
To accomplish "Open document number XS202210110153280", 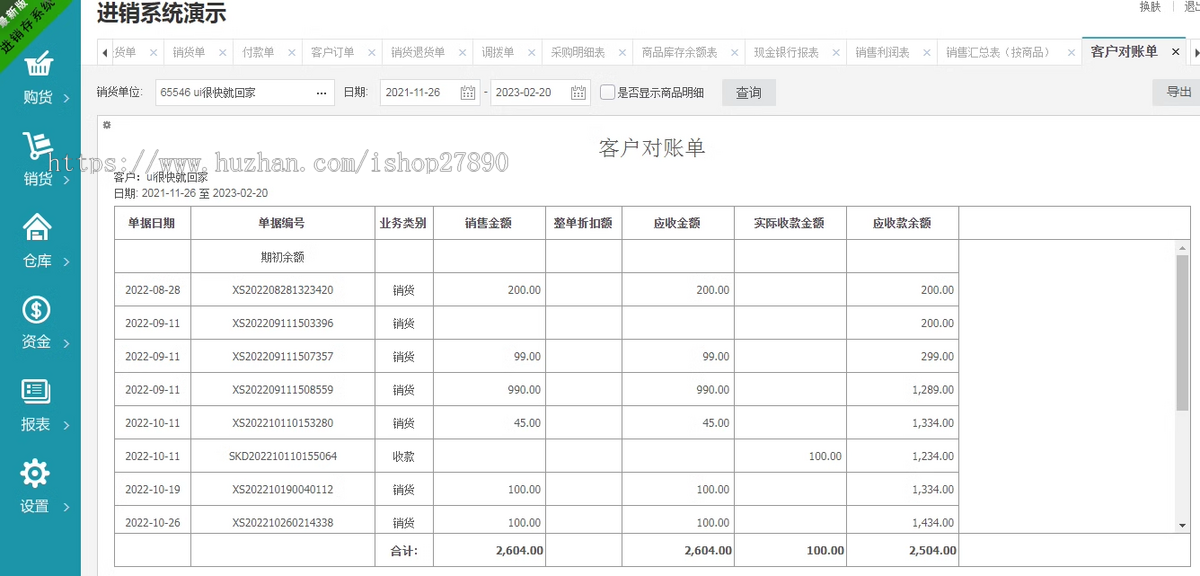I will coord(283,423).
